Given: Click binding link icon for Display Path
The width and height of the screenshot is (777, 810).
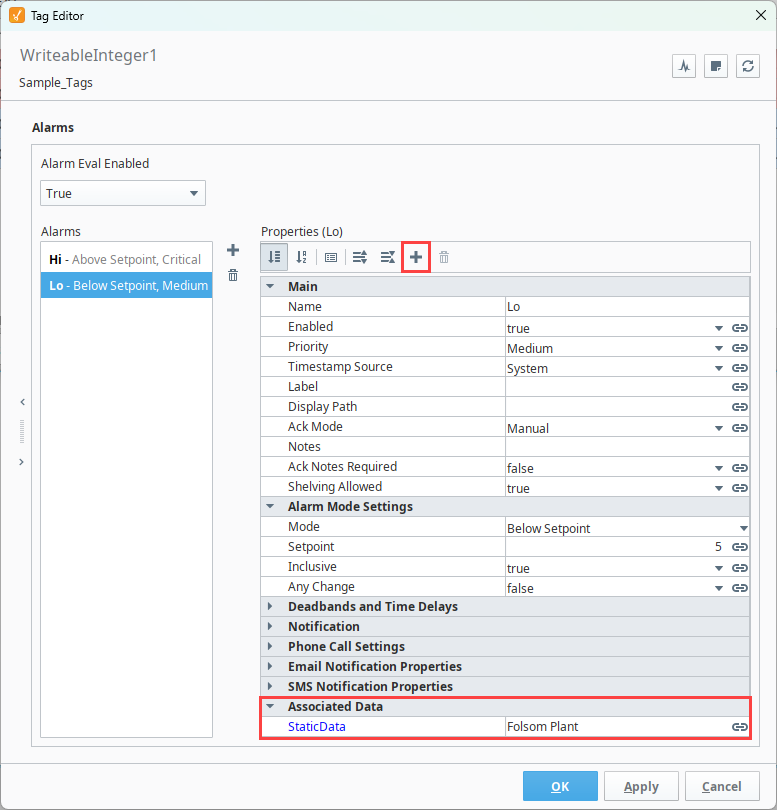Looking at the screenshot, I should pyautogui.click(x=740, y=407).
